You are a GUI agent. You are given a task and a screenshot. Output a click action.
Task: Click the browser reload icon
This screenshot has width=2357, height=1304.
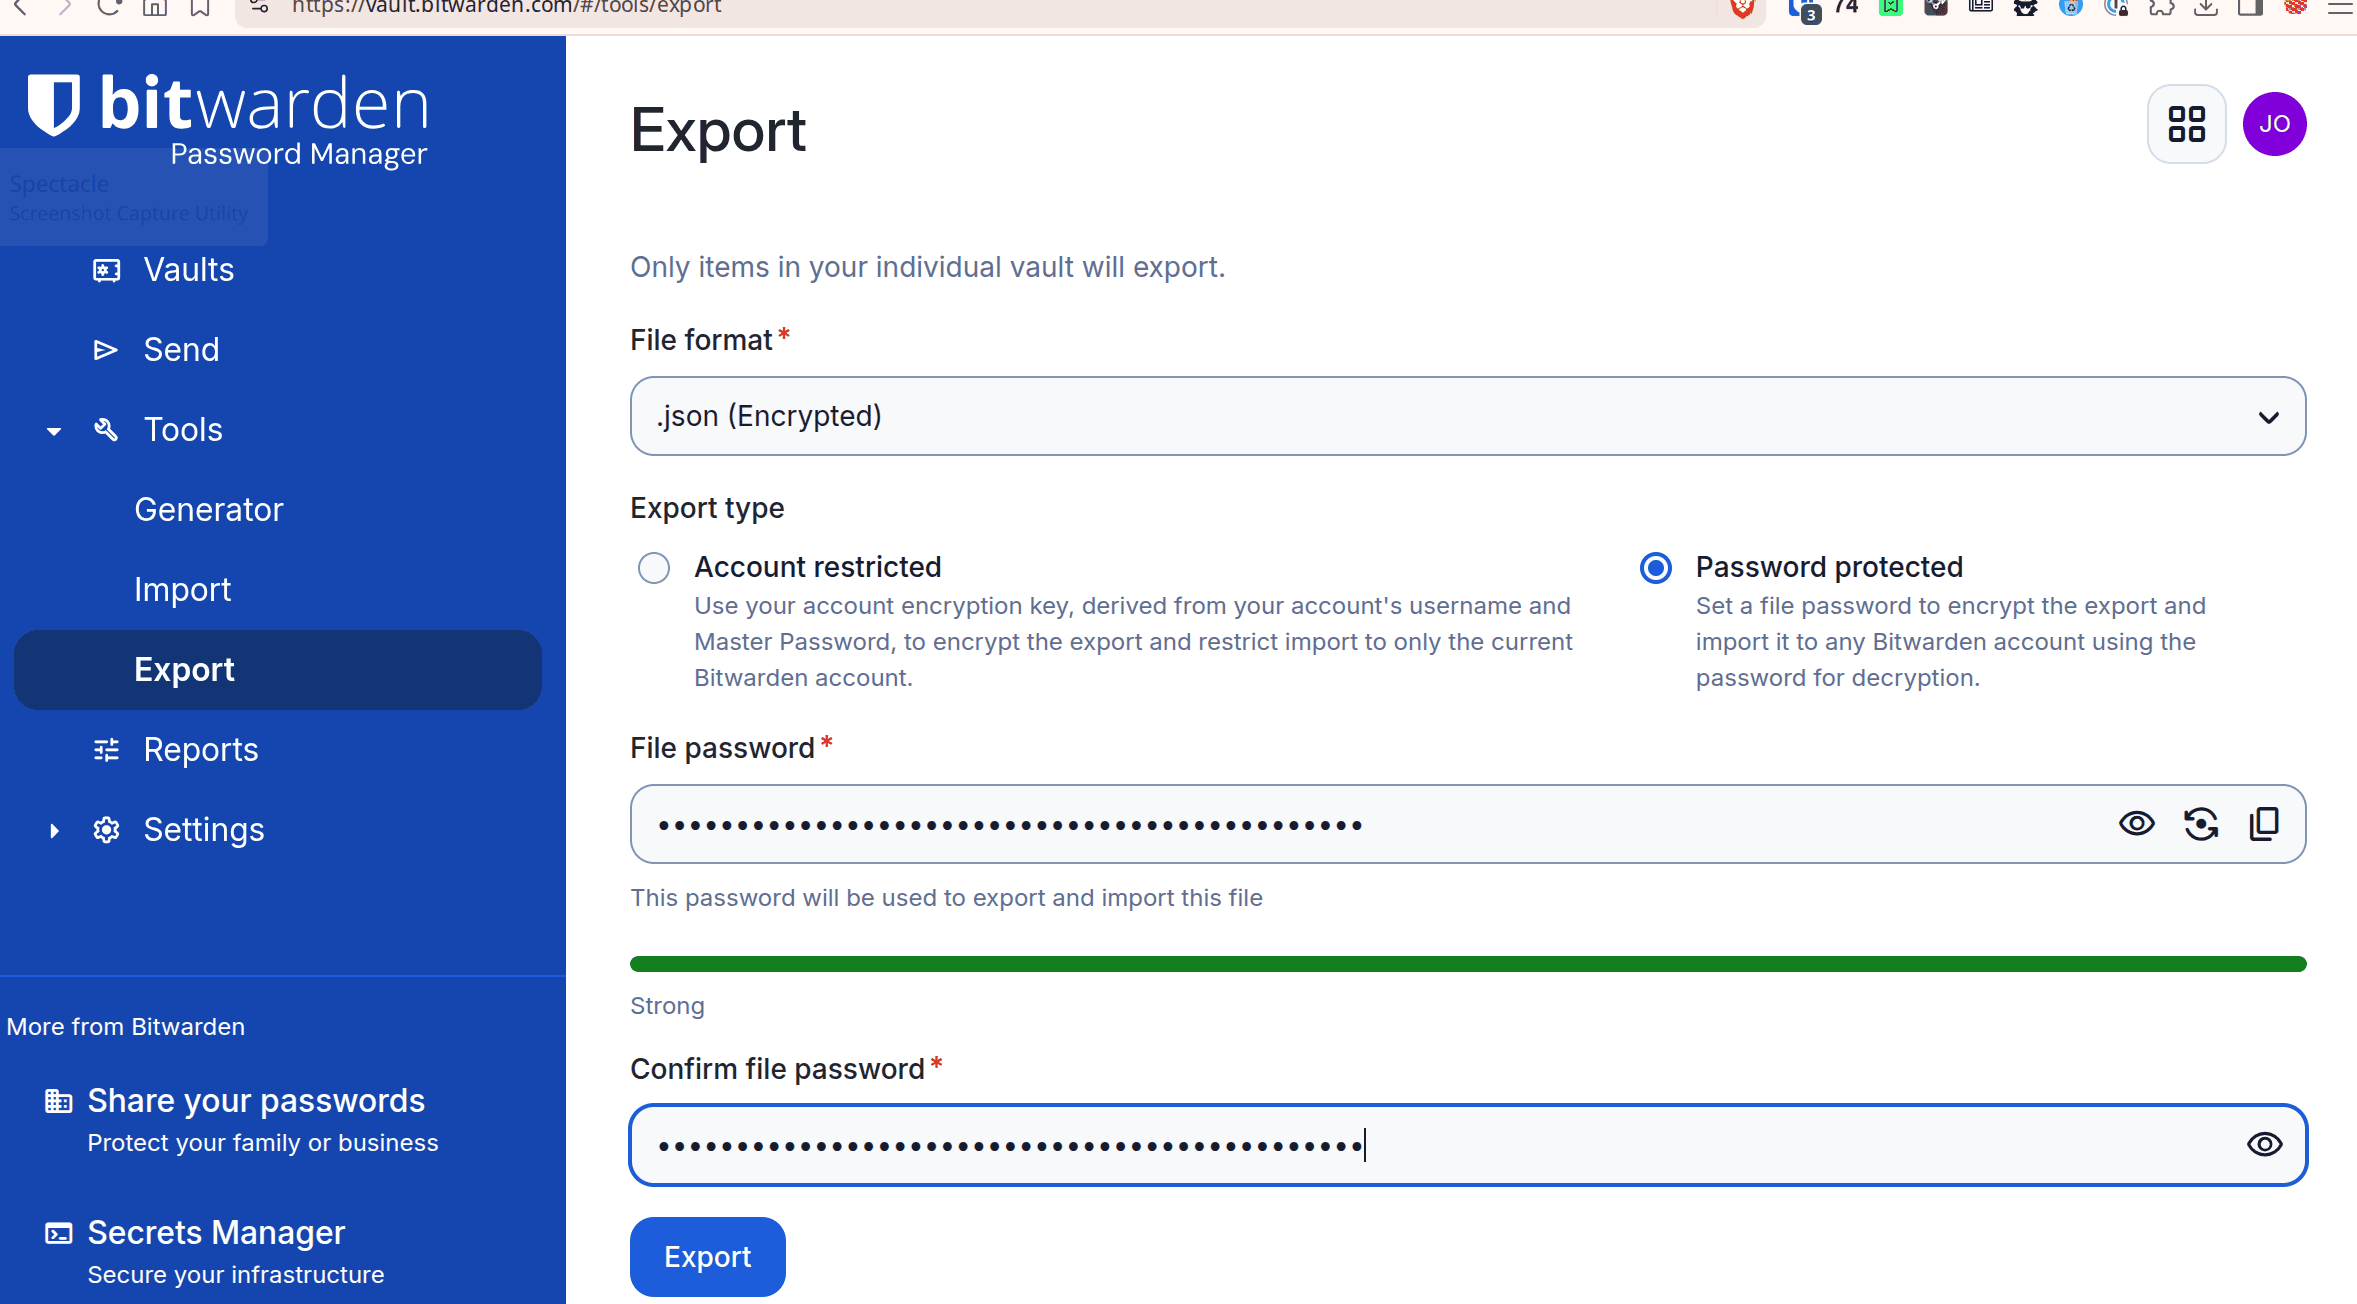click(x=109, y=8)
